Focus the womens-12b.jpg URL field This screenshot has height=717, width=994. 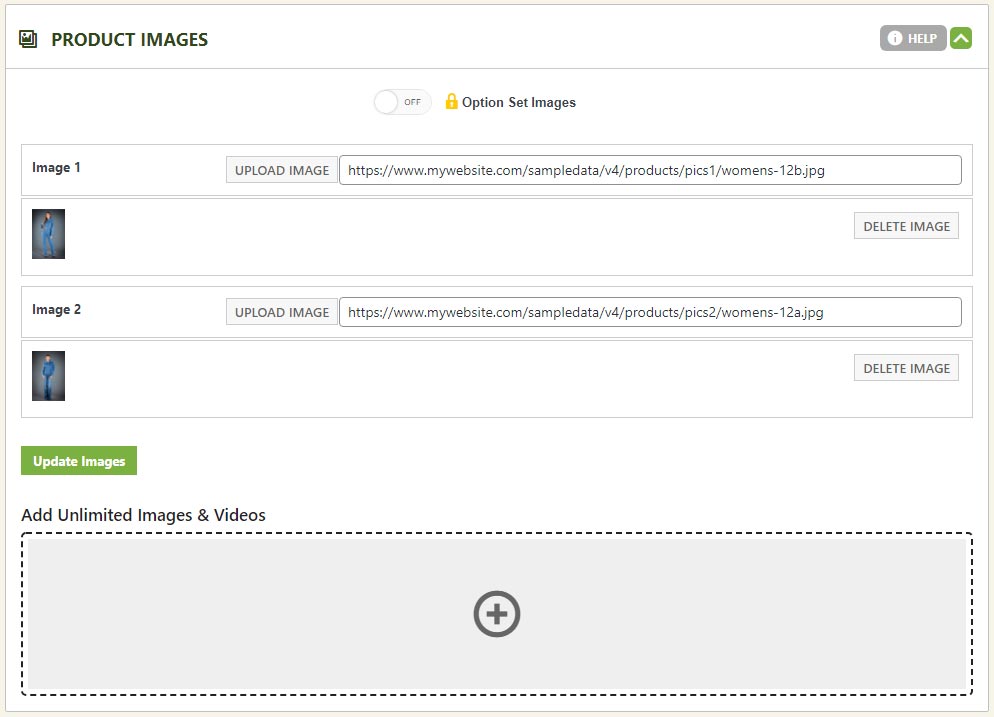pyautogui.click(x=650, y=170)
